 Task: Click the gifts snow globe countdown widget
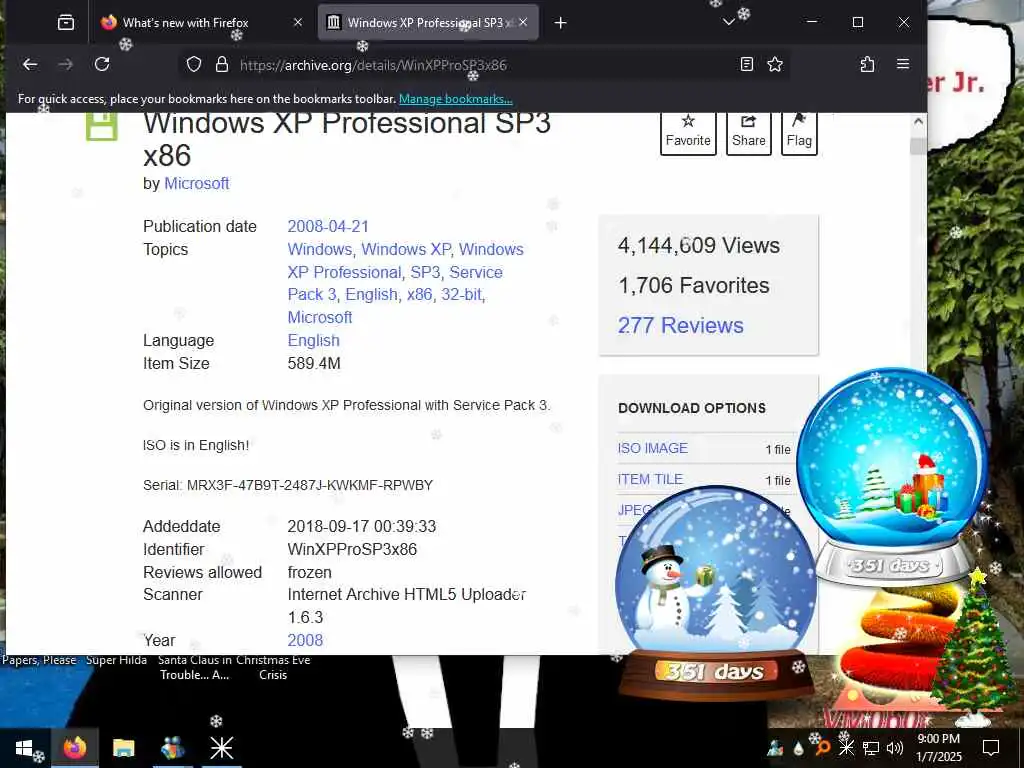click(892, 477)
